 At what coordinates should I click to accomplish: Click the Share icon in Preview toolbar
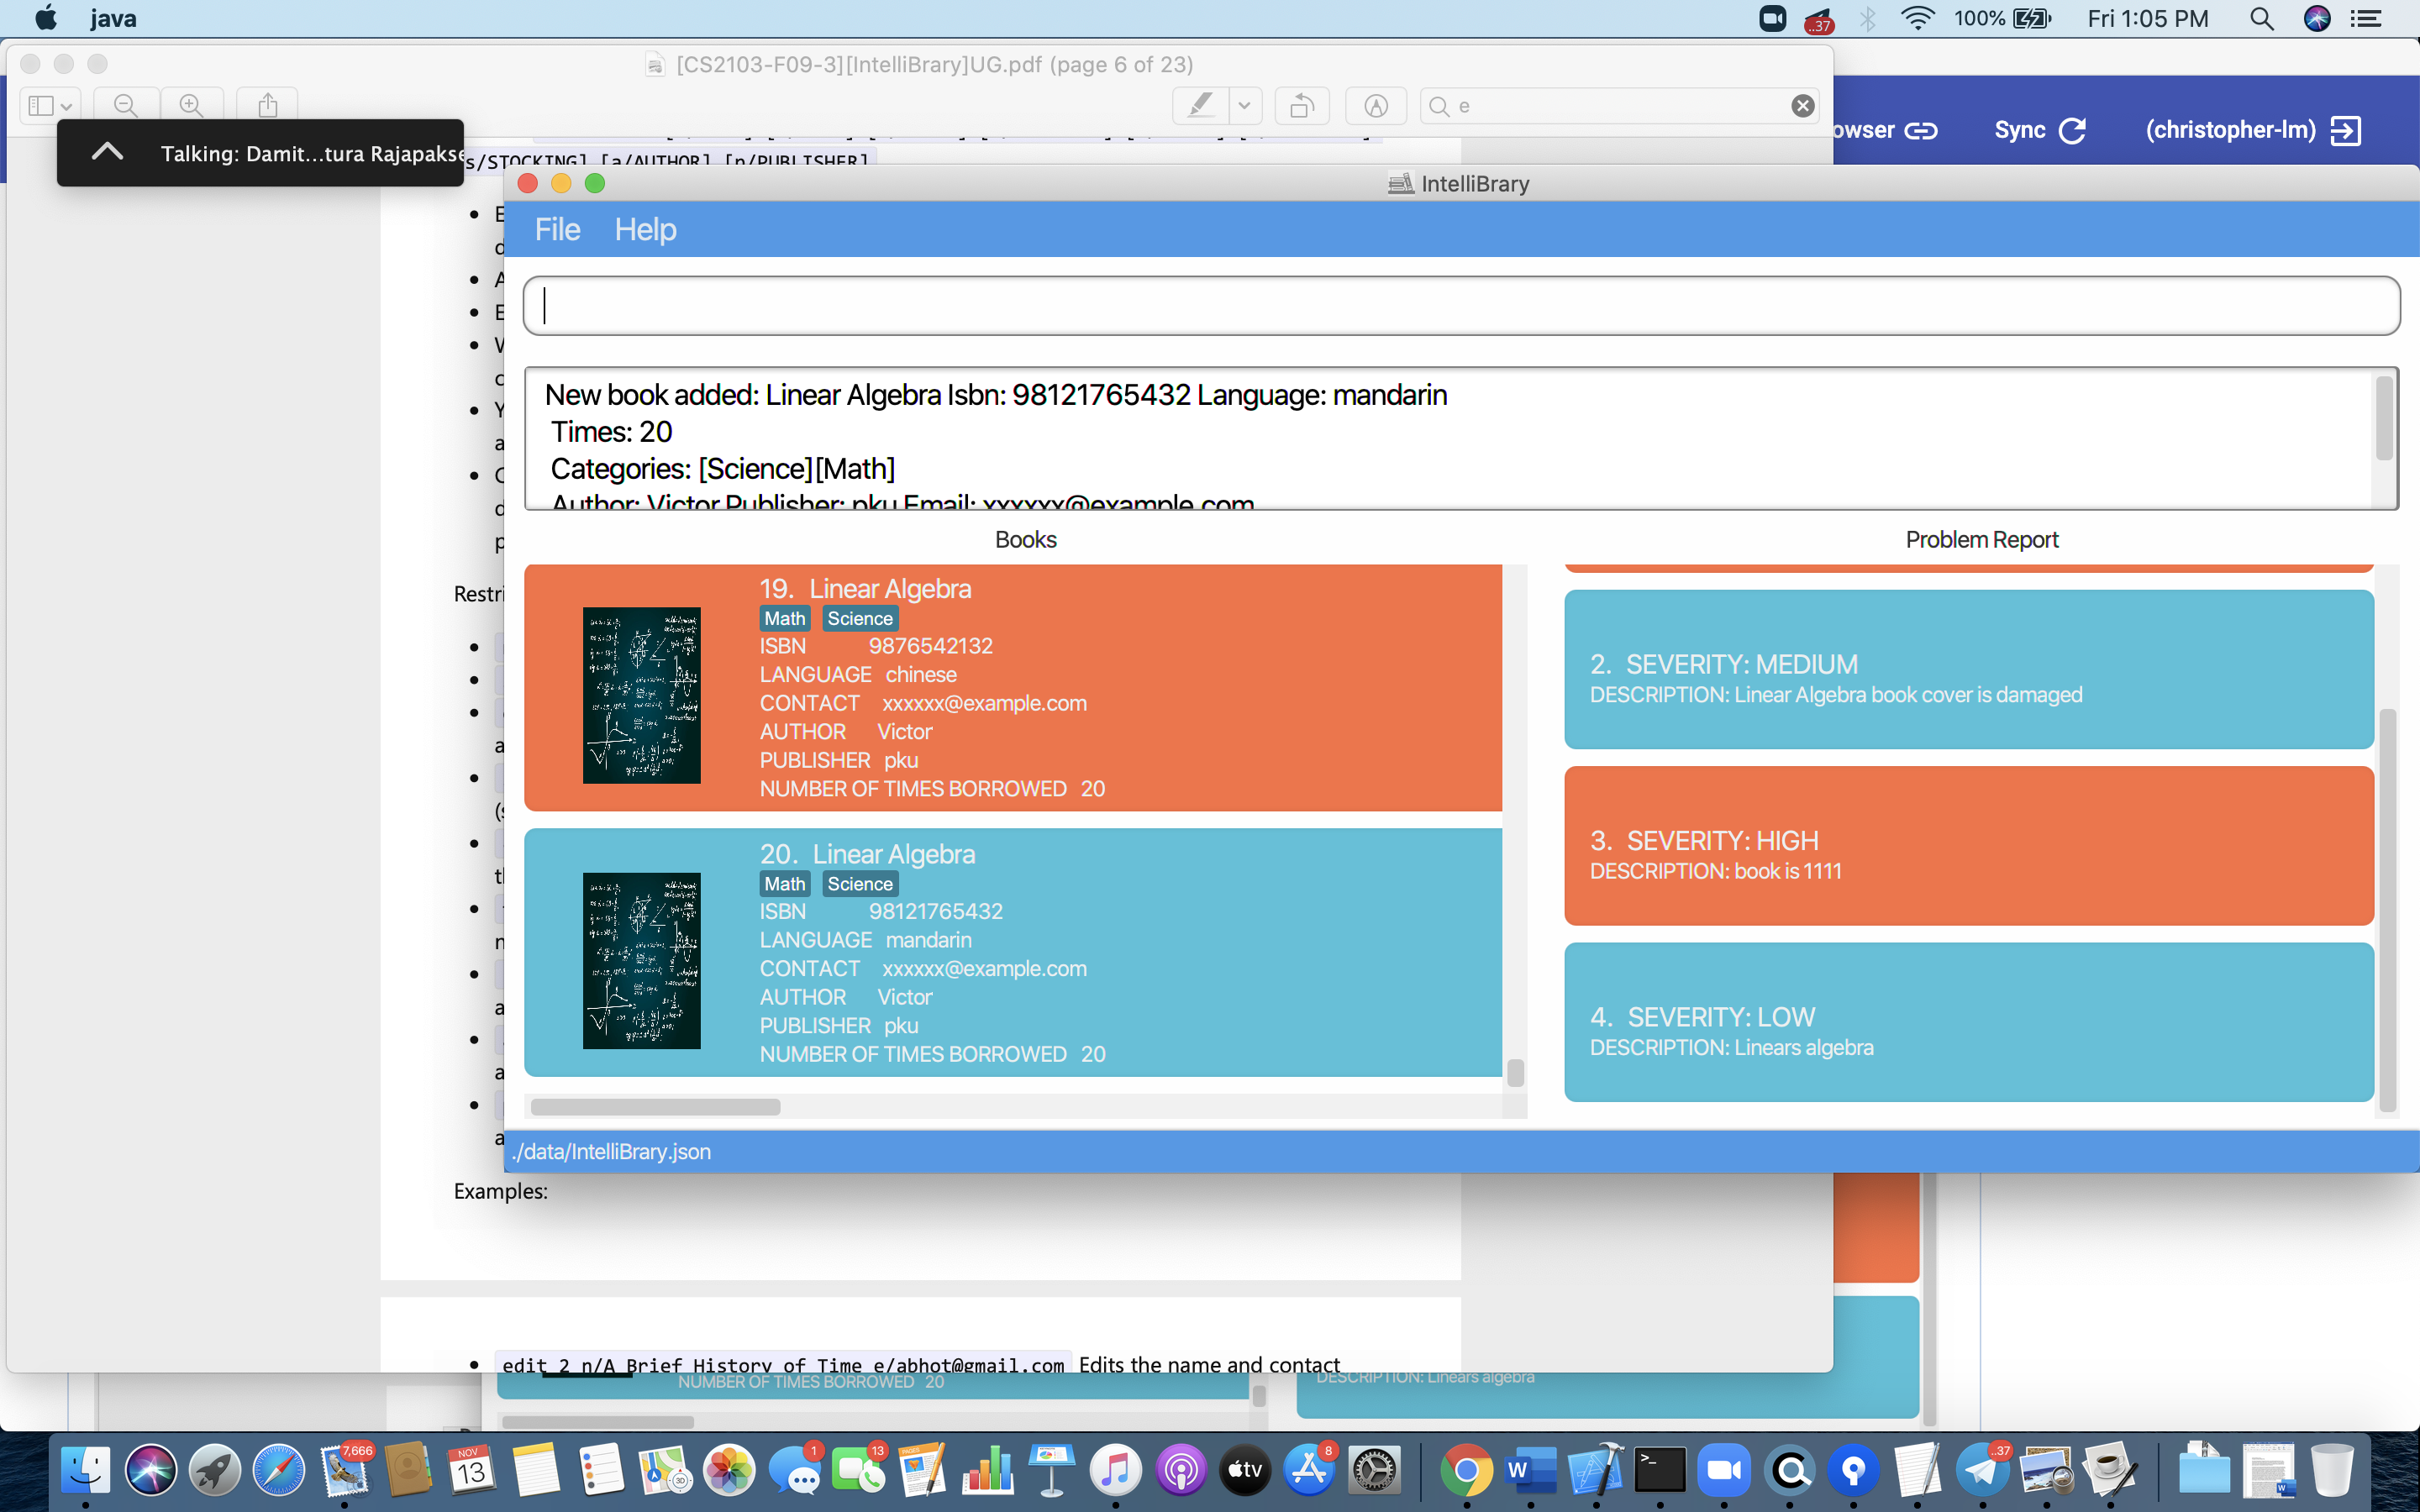(267, 105)
